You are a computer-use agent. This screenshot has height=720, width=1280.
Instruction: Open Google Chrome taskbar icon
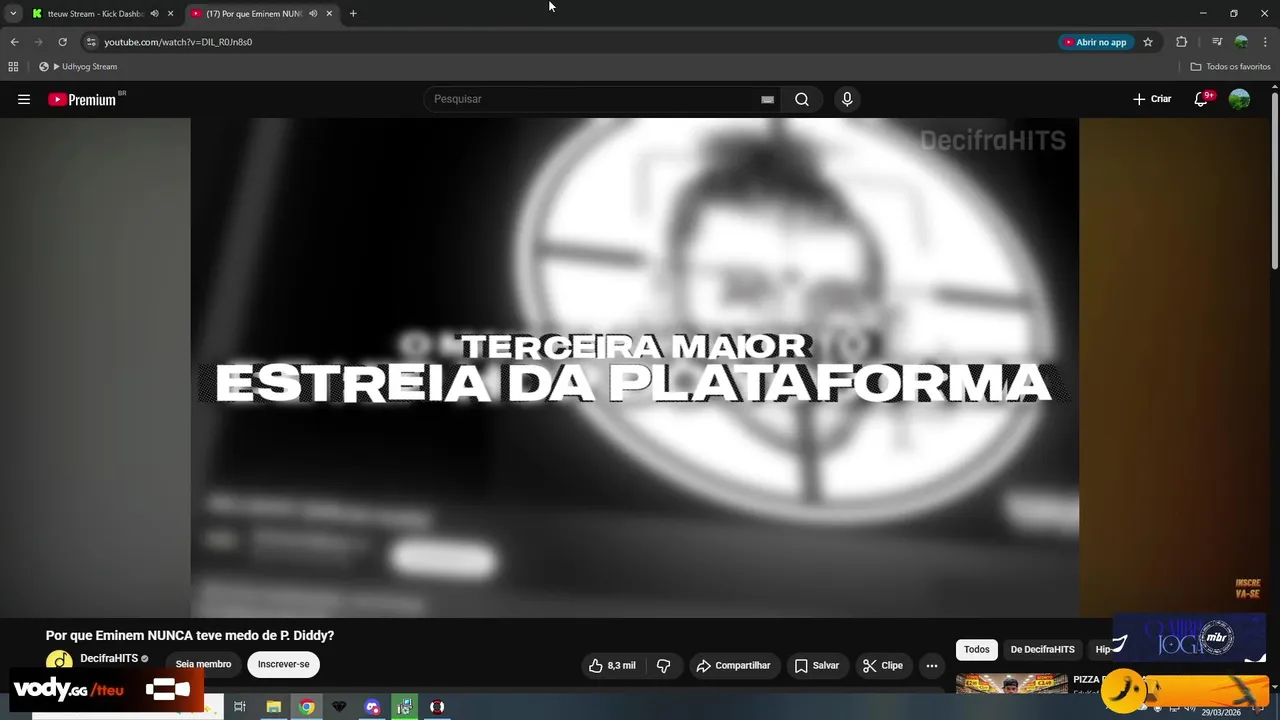307,707
